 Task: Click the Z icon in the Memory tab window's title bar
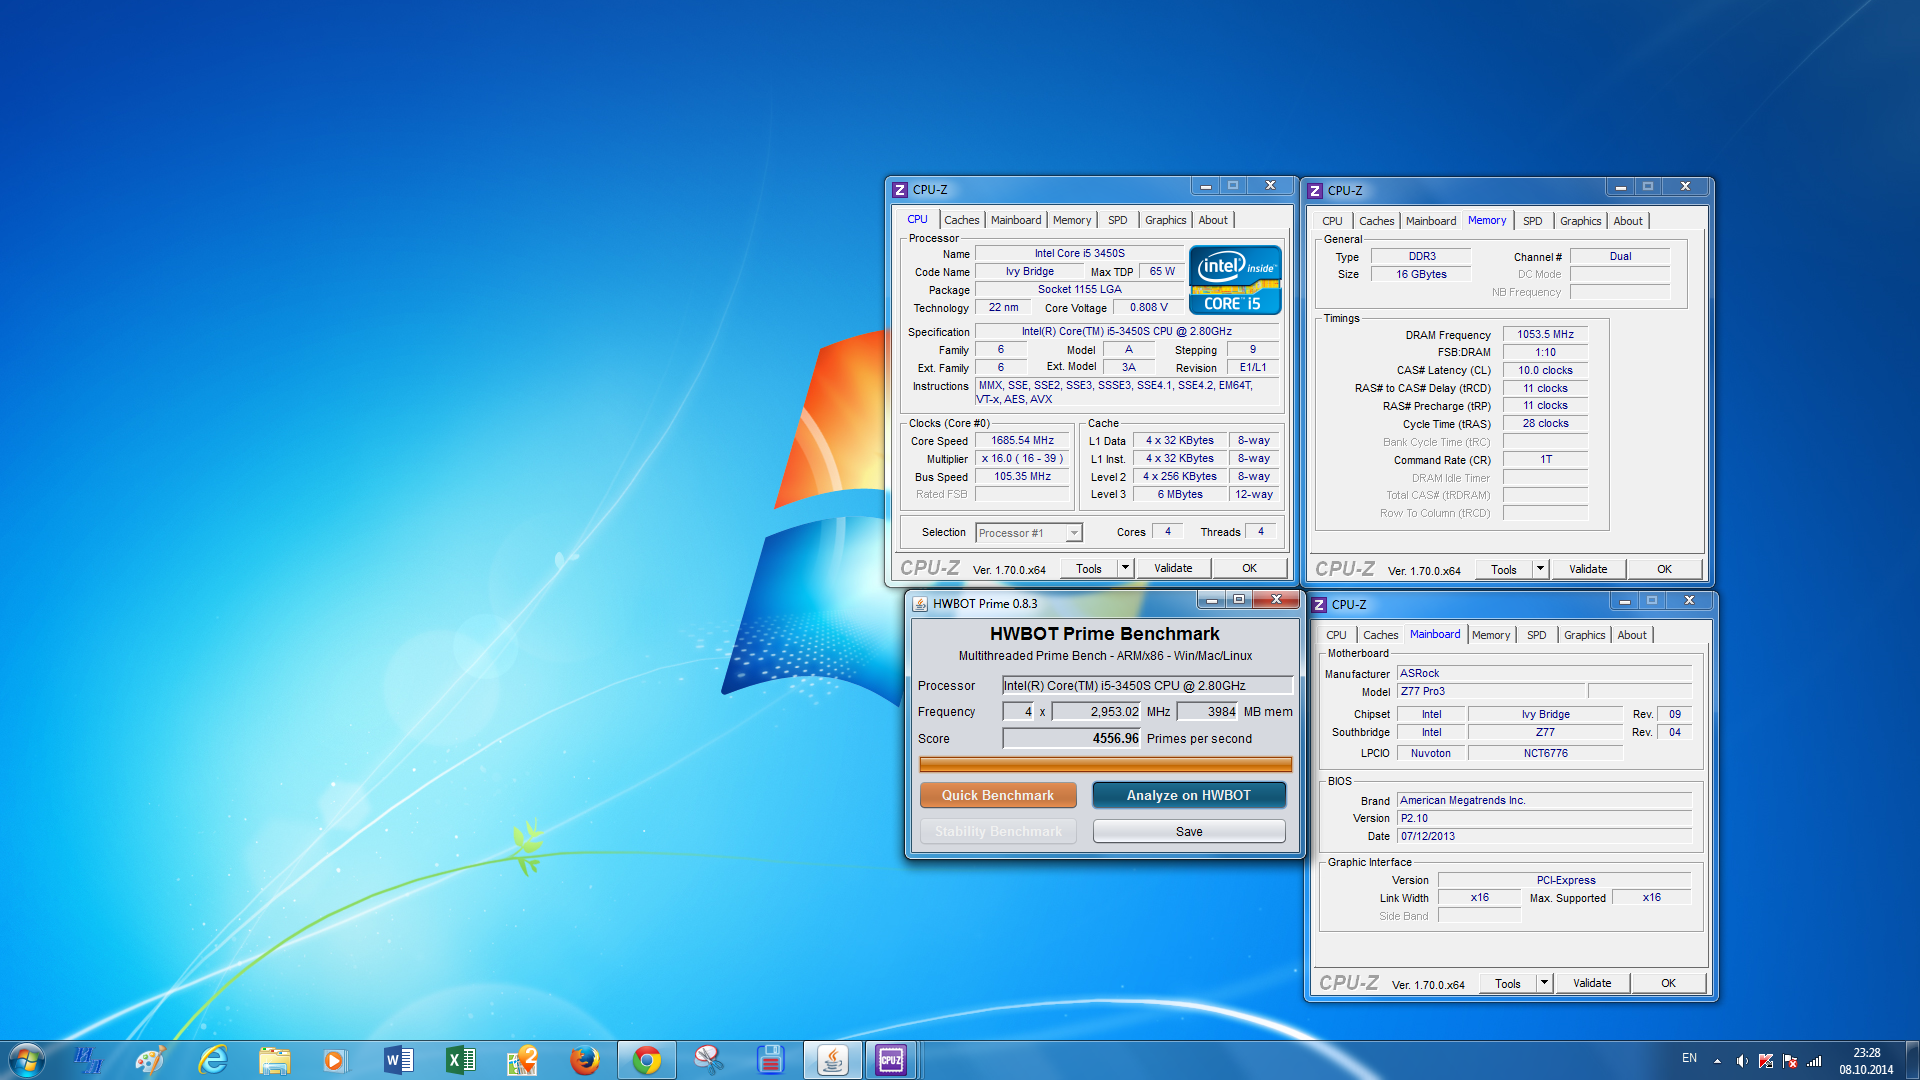[1315, 191]
